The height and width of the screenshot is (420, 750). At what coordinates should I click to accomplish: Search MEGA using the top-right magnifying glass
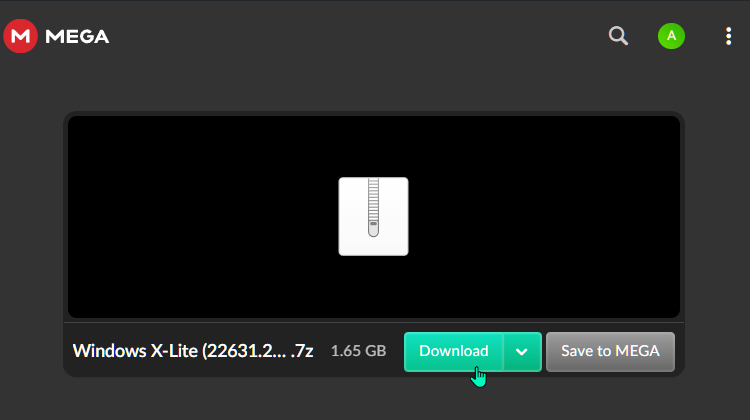pyautogui.click(x=618, y=36)
